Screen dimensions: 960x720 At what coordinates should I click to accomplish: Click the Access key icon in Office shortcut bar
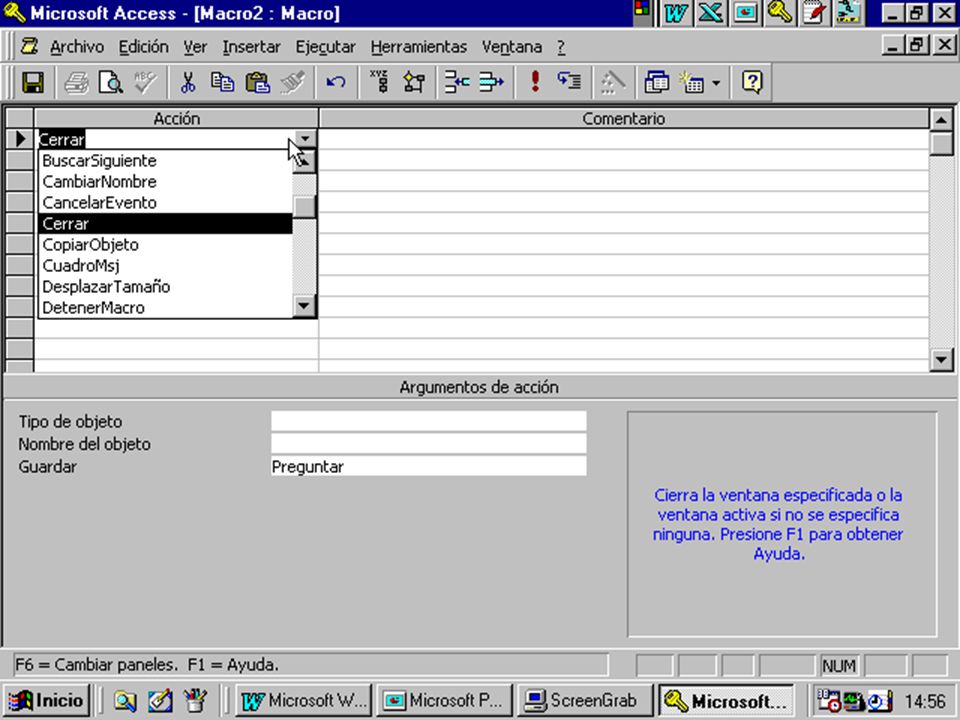pos(779,13)
